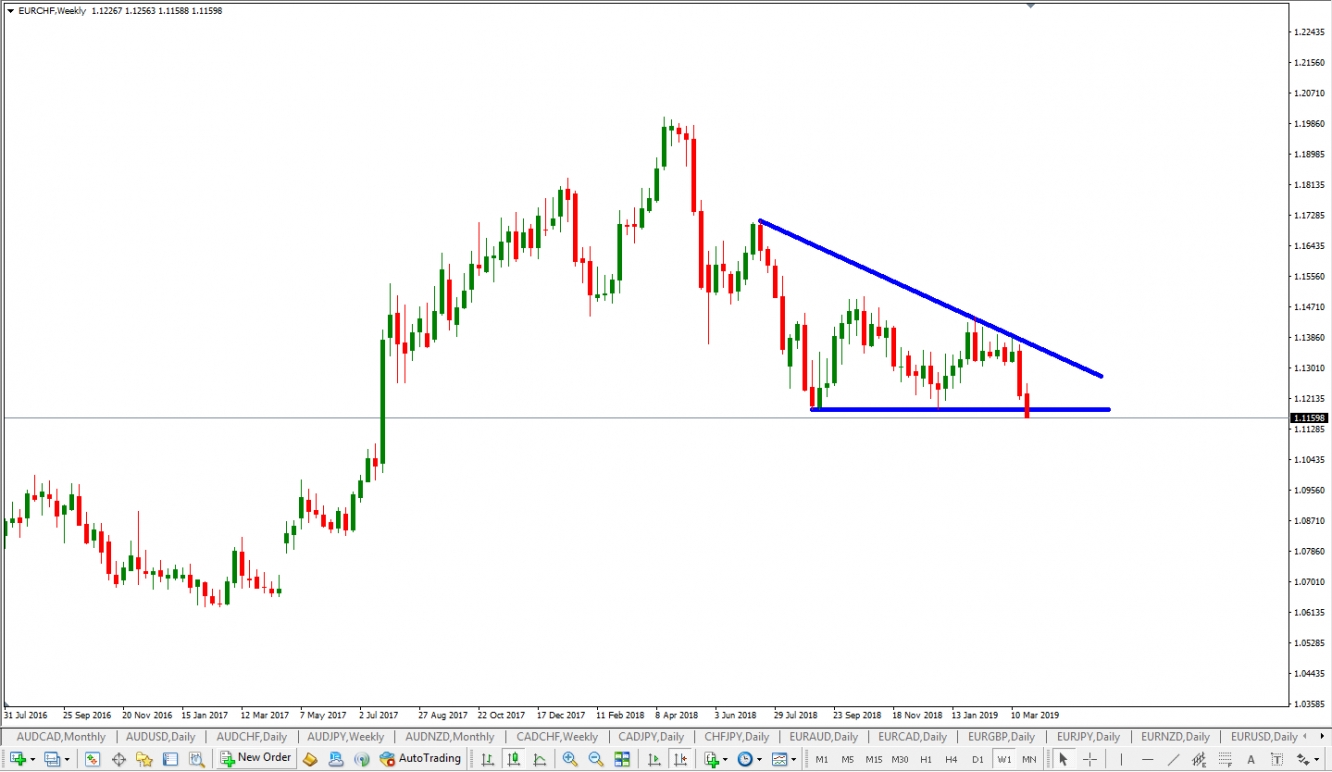Select the Fibonacci Retracement tool
This screenshot has height=772, width=1332.
[1225, 759]
